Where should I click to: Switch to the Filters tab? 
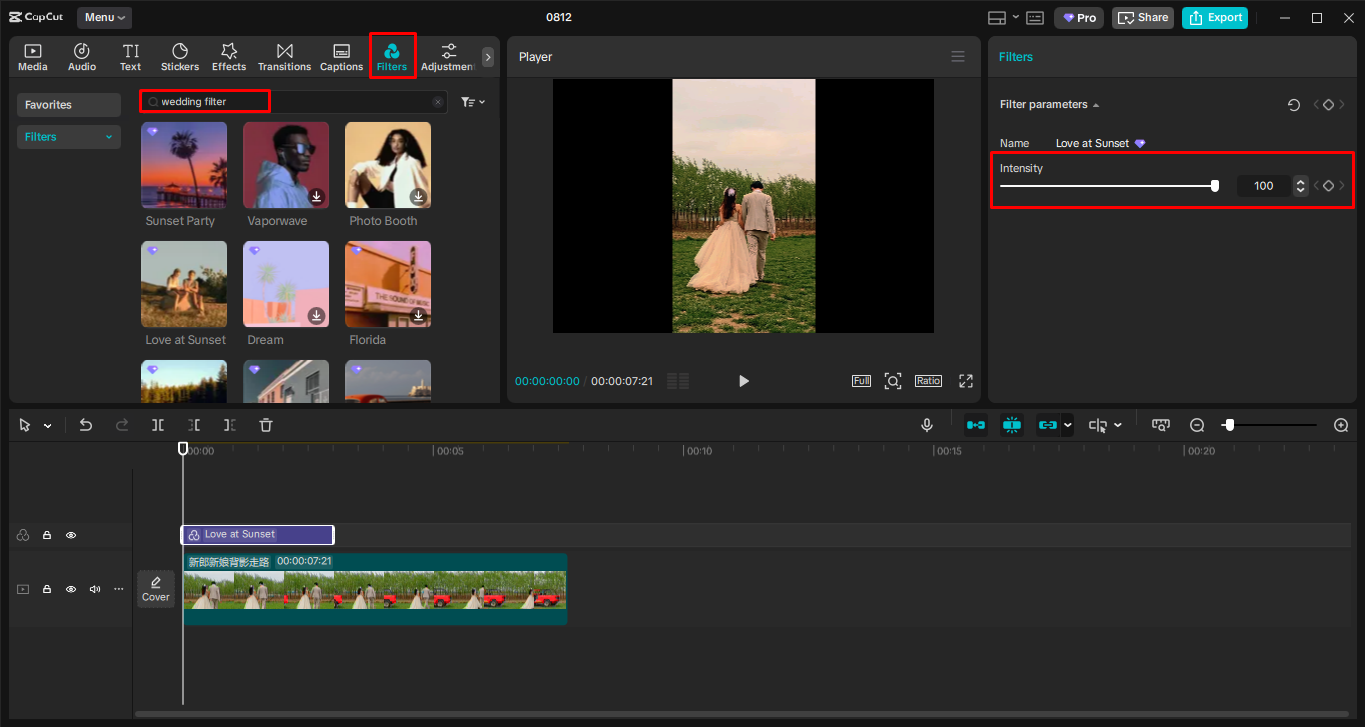pyautogui.click(x=392, y=55)
